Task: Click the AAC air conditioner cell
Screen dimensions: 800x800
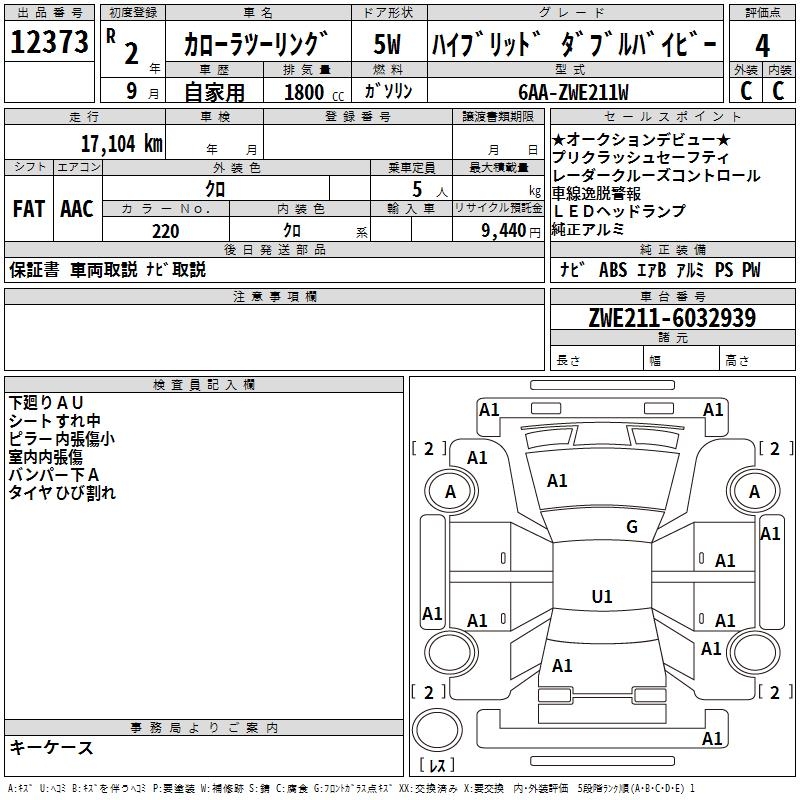Action: coord(77,208)
